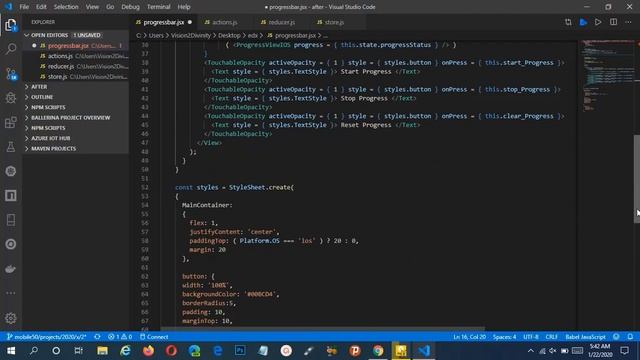
Task: Click Ln 16, Col 20 cursor position indicator
Action: 469,337
